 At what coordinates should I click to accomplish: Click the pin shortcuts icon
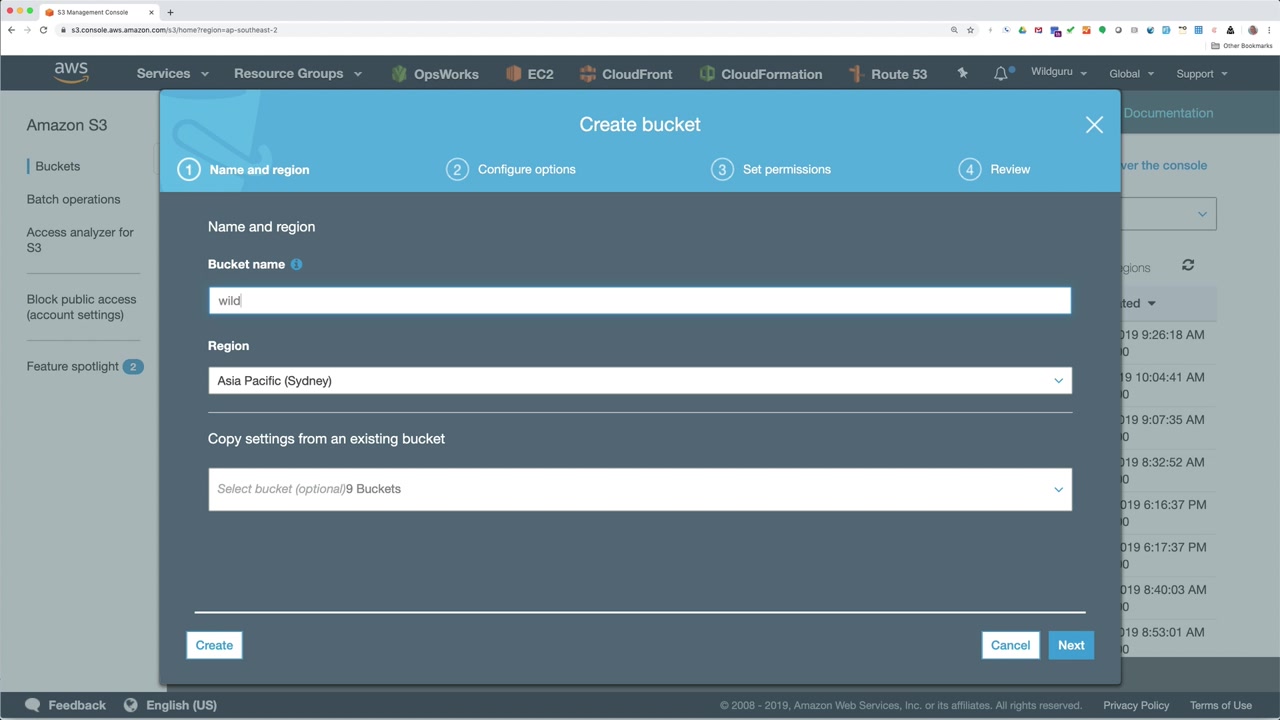click(x=962, y=73)
